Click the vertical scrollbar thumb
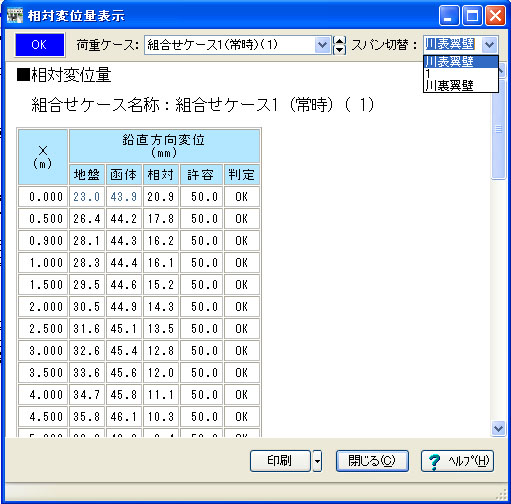The image size is (511, 504). coord(498,129)
